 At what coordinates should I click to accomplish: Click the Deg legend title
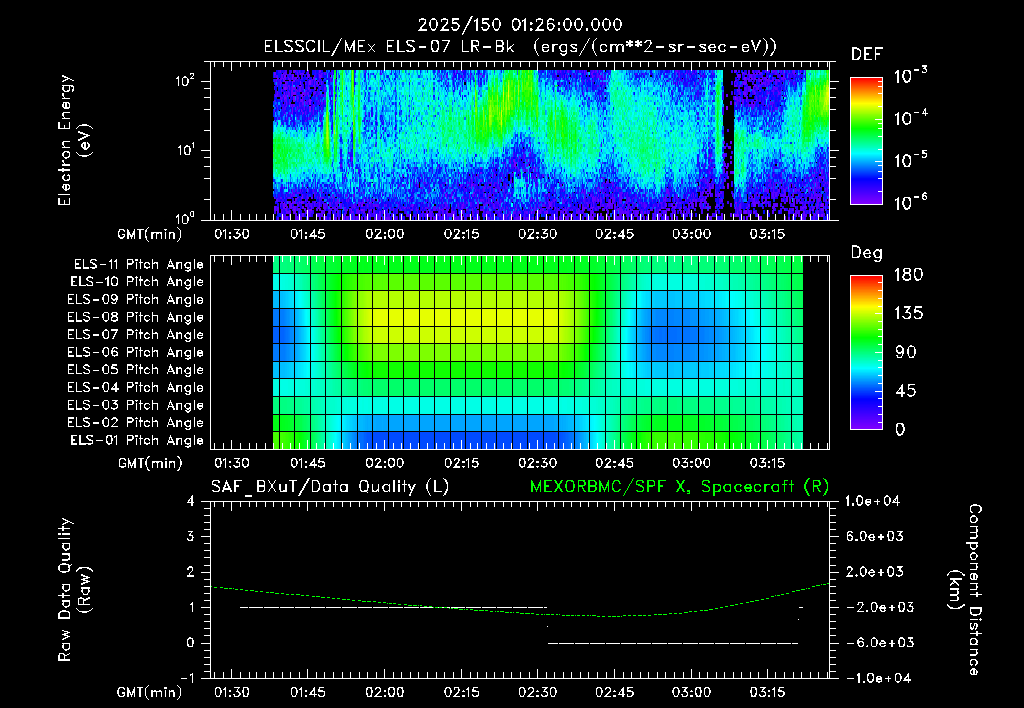pos(867,253)
